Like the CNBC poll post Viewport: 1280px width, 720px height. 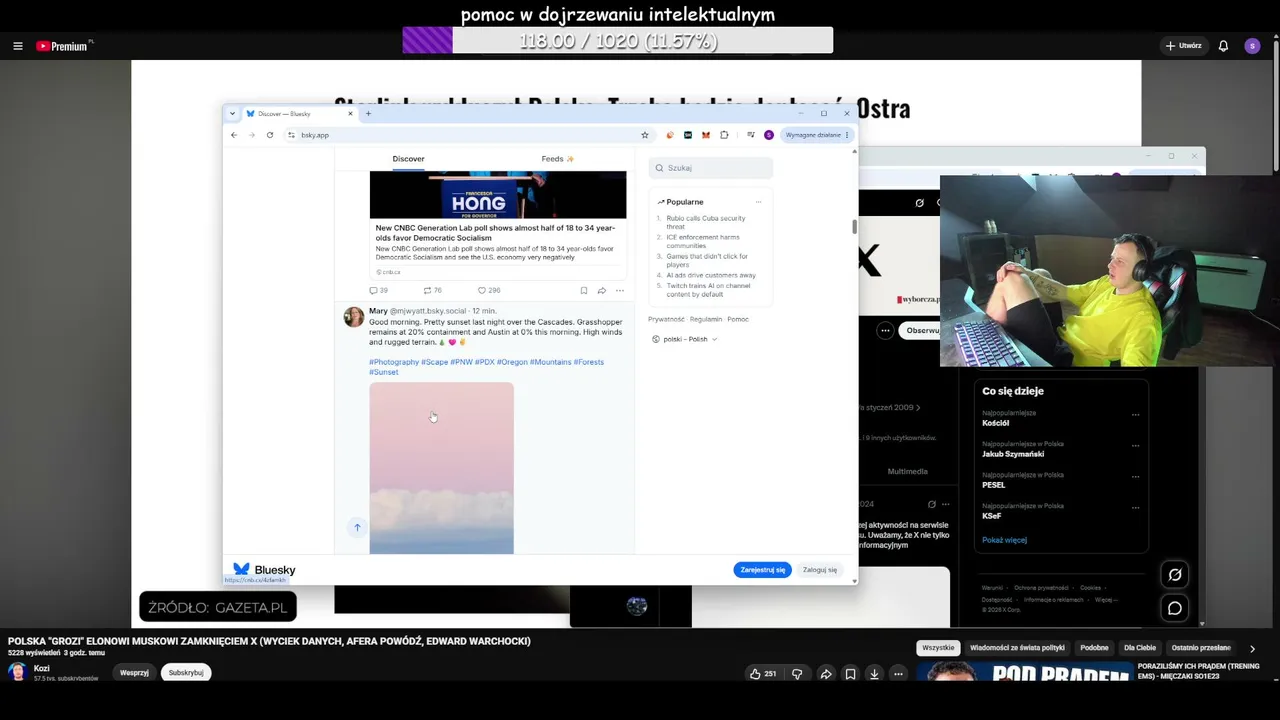point(488,290)
